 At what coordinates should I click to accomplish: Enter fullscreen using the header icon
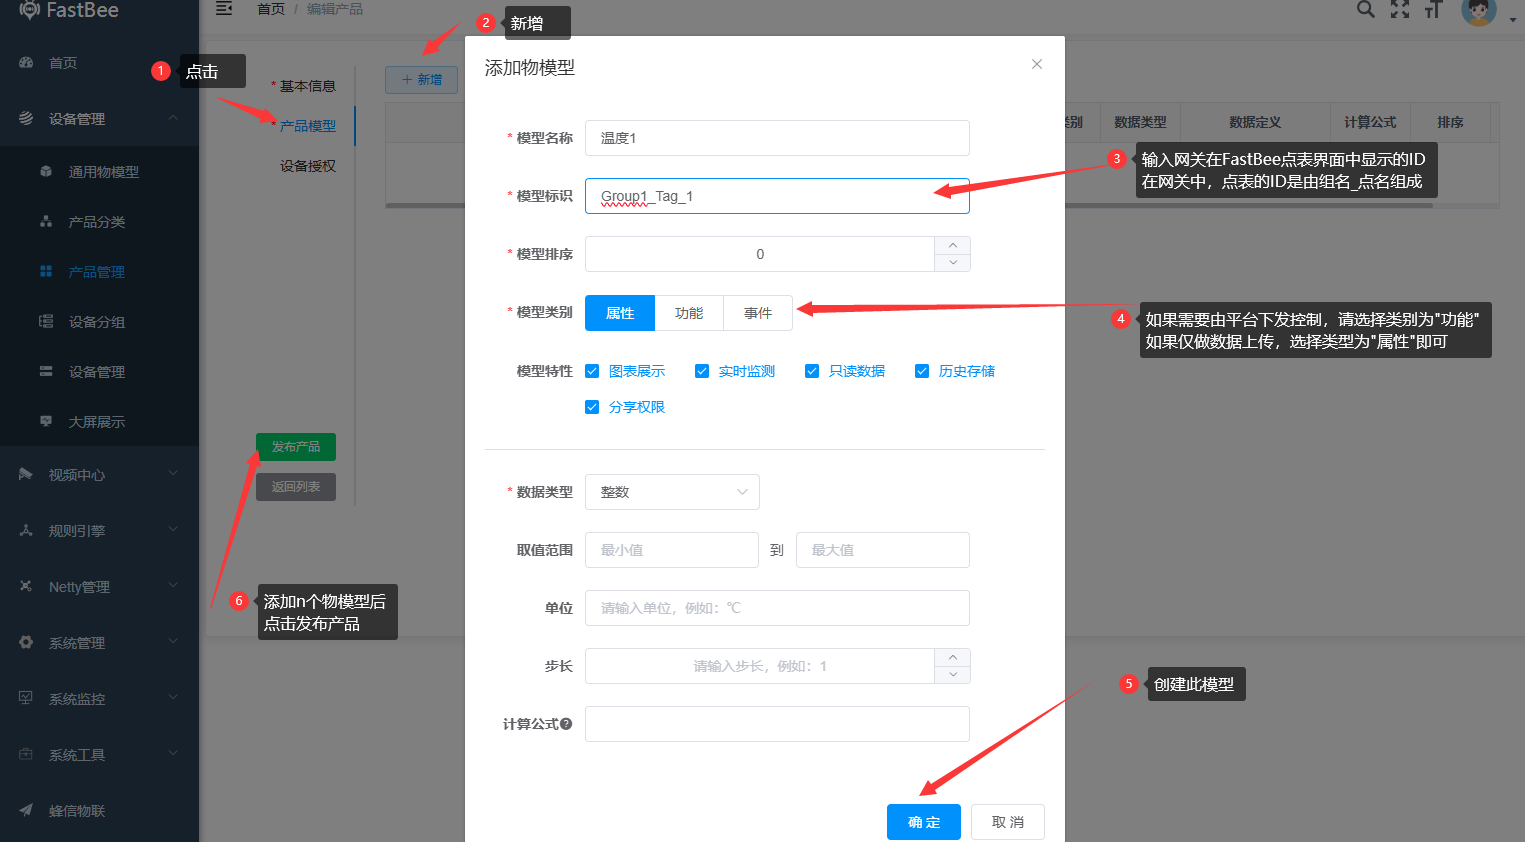tap(1400, 10)
